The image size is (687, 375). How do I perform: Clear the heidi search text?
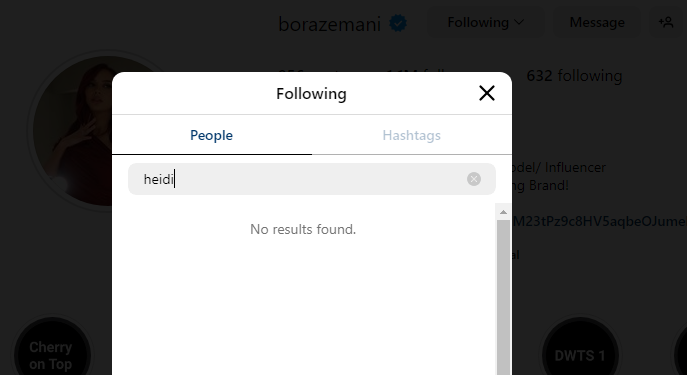tap(474, 179)
